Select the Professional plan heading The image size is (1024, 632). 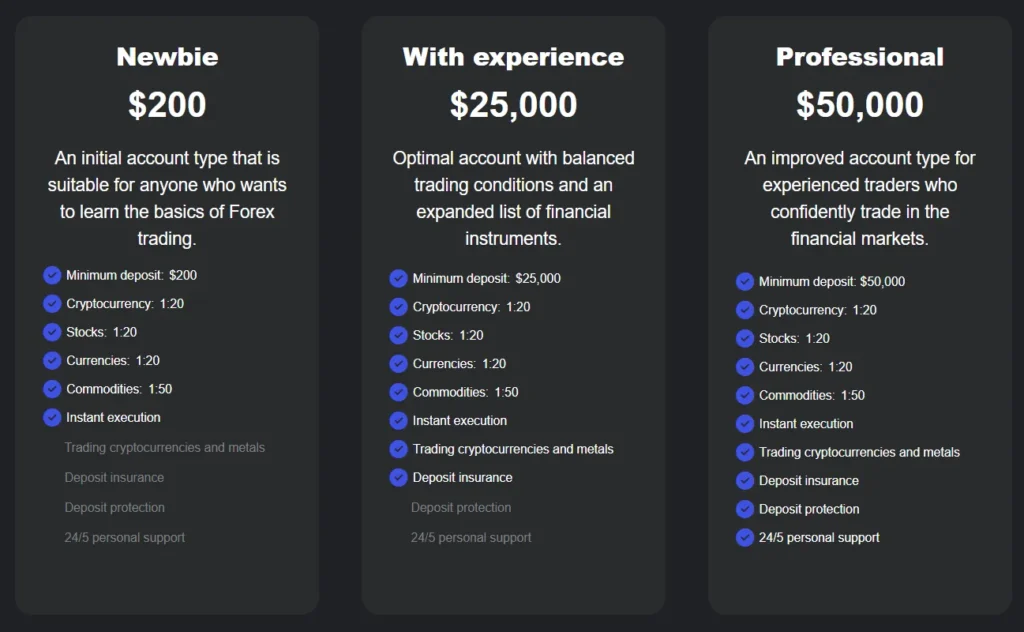(860, 57)
